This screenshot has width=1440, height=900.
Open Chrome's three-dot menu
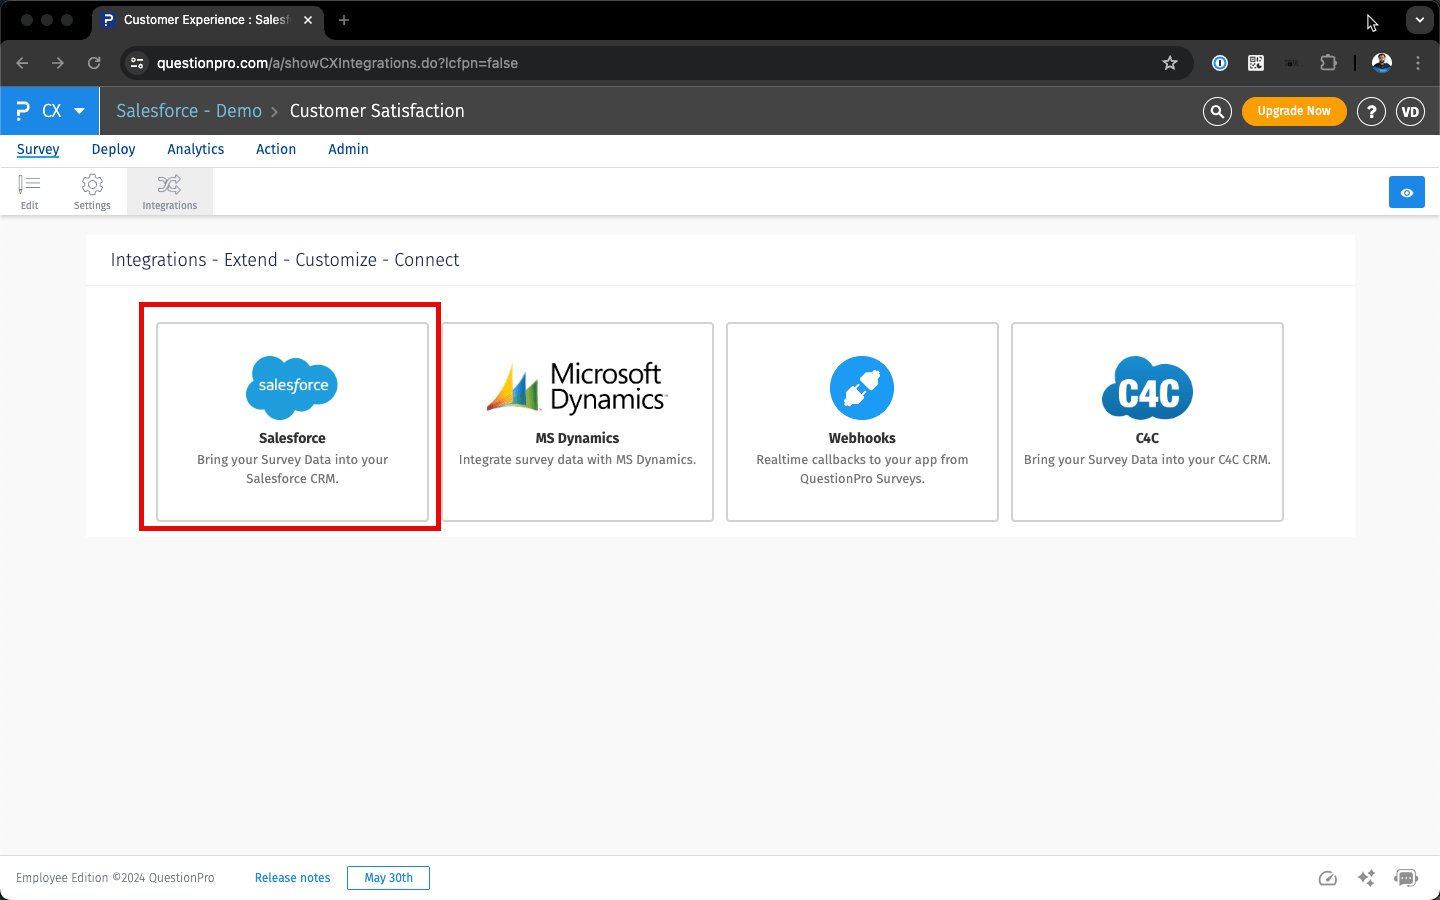1418,63
